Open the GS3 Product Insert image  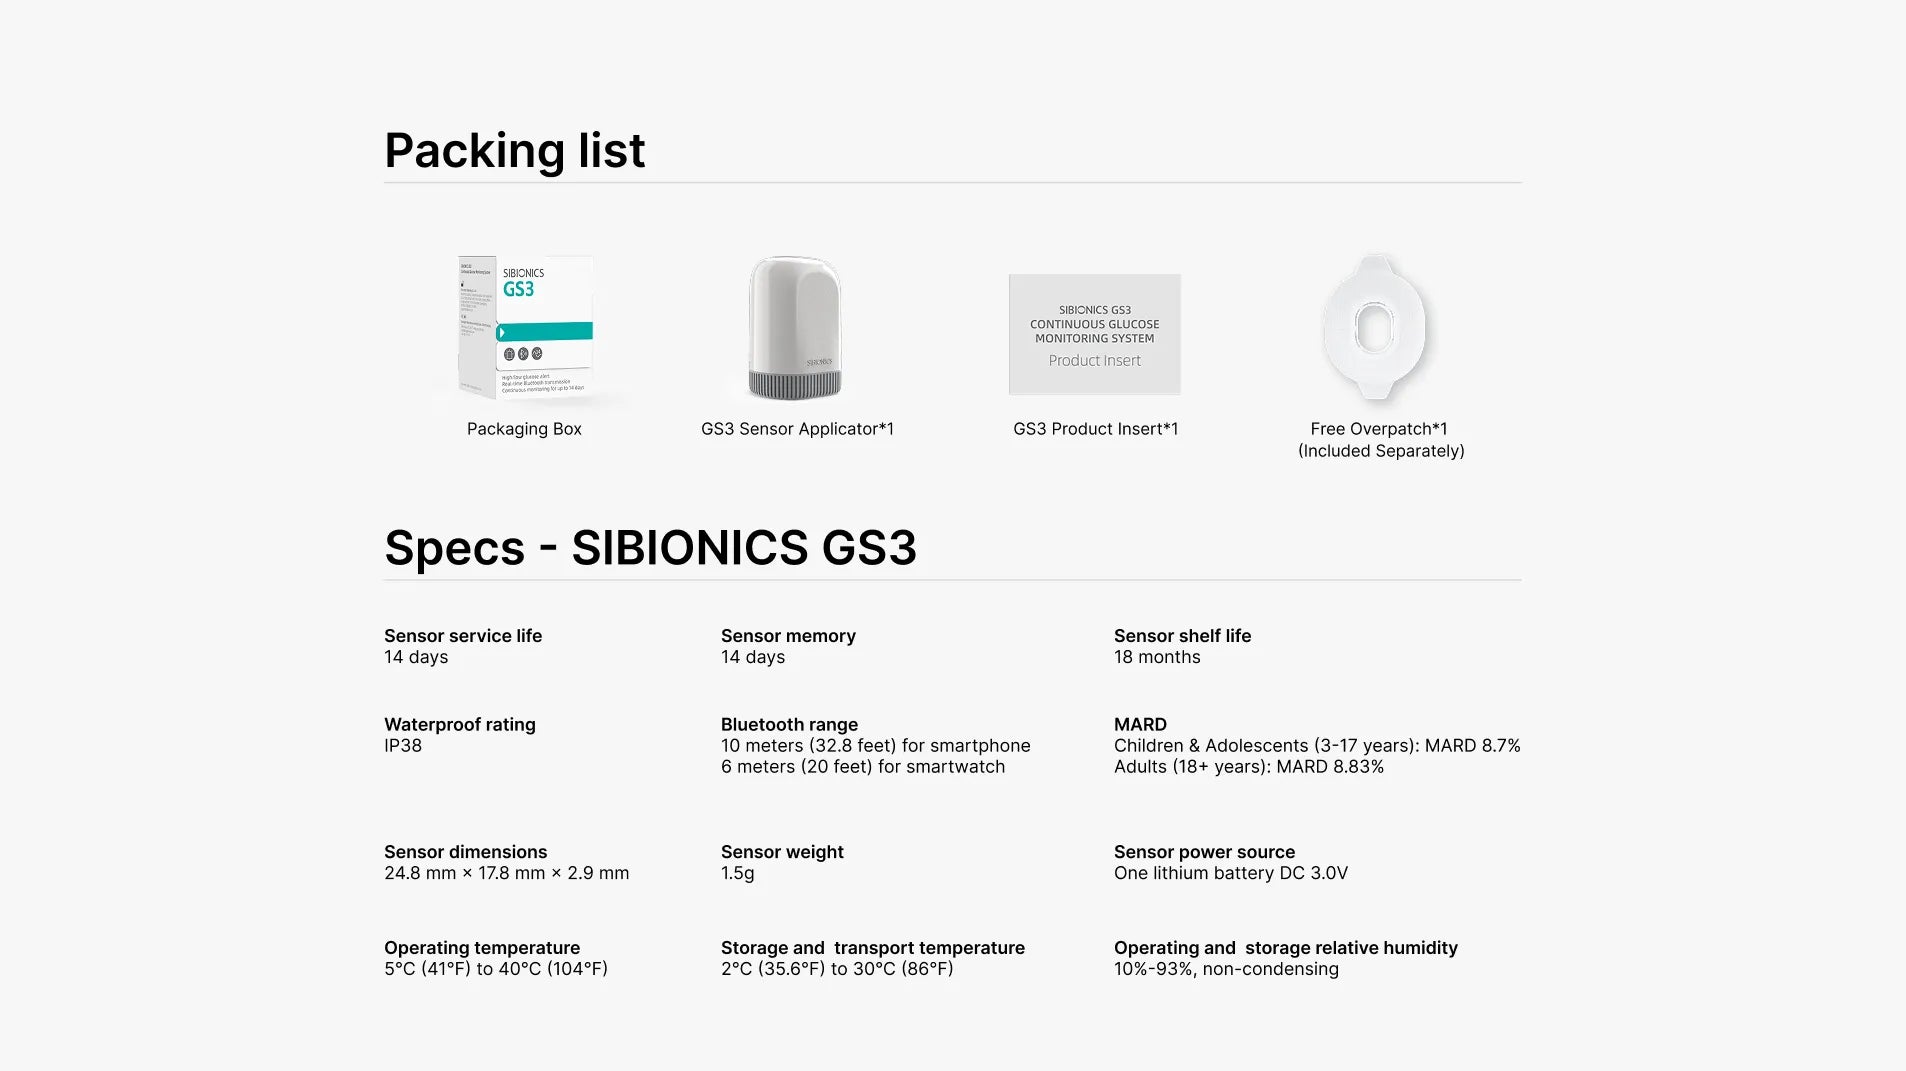[x=1095, y=334]
